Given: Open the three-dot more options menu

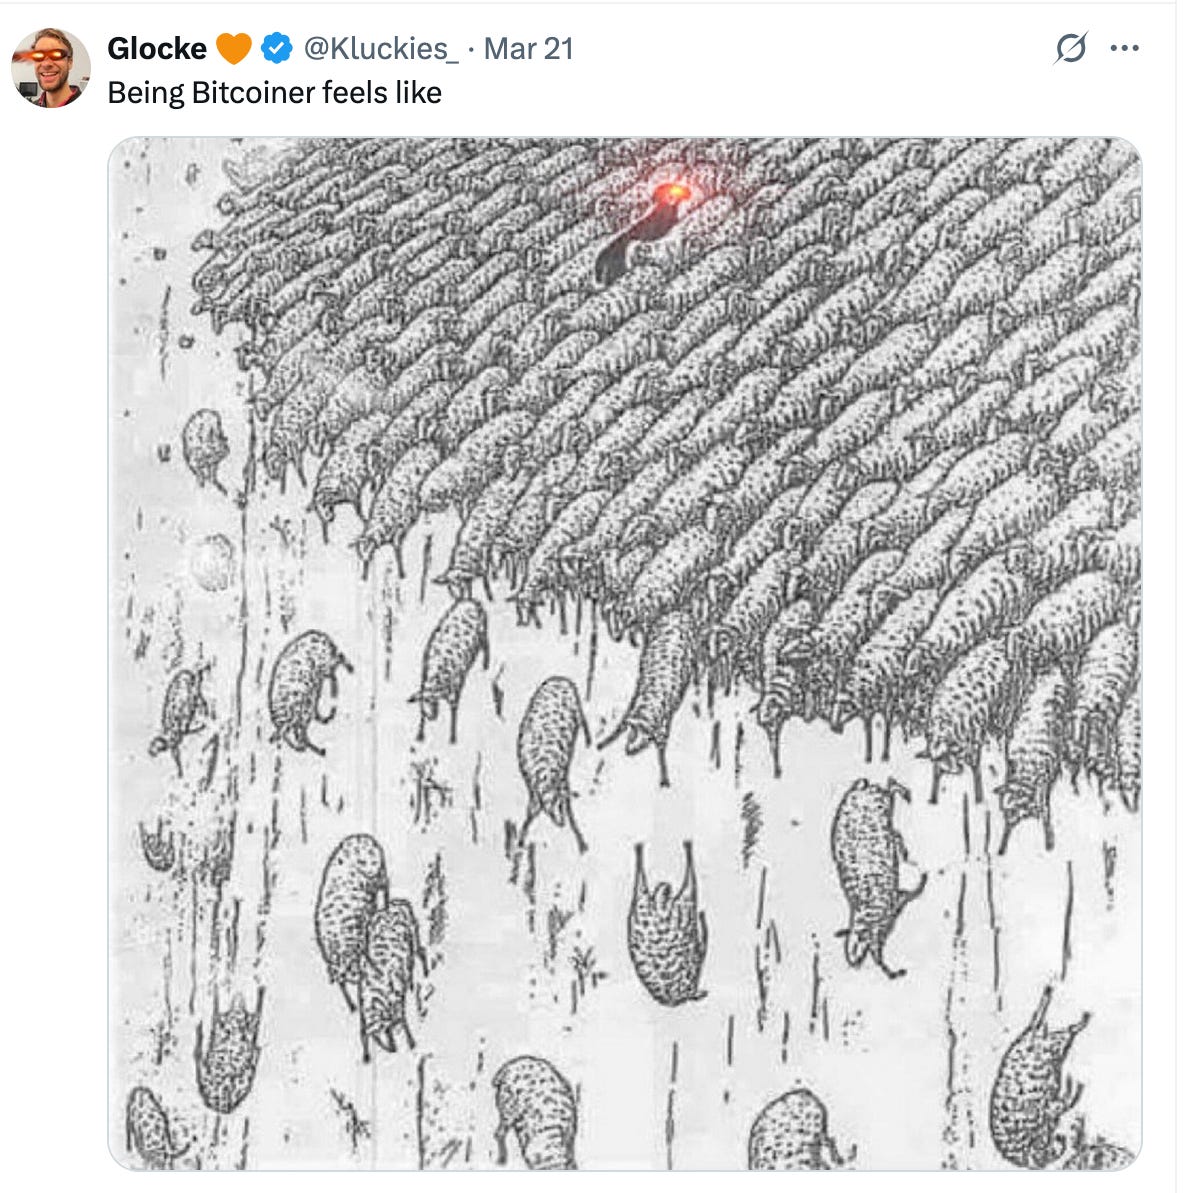Looking at the screenshot, I should click(1124, 48).
